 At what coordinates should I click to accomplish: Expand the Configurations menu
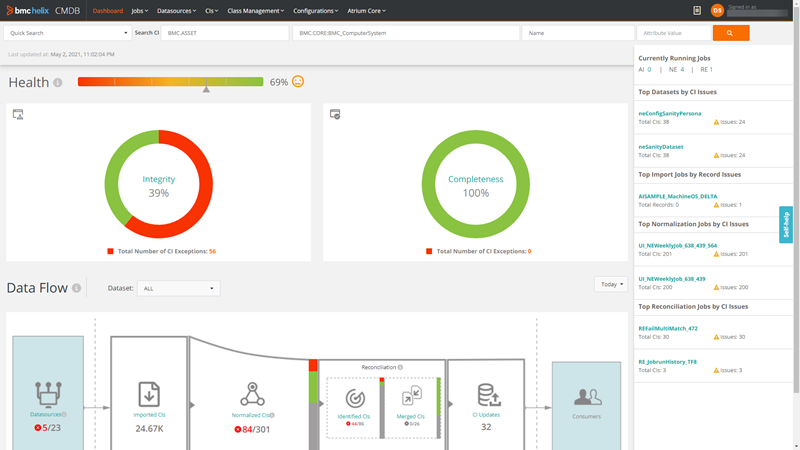click(315, 11)
